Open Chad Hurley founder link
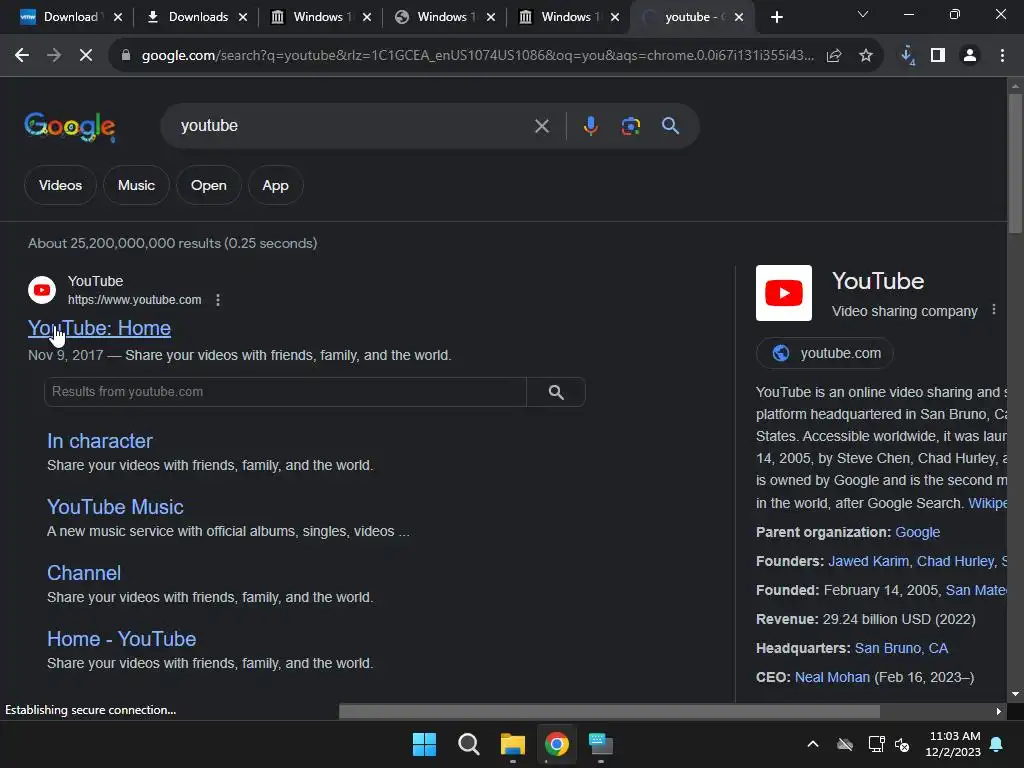Viewport: 1024px width, 768px height. click(x=955, y=561)
